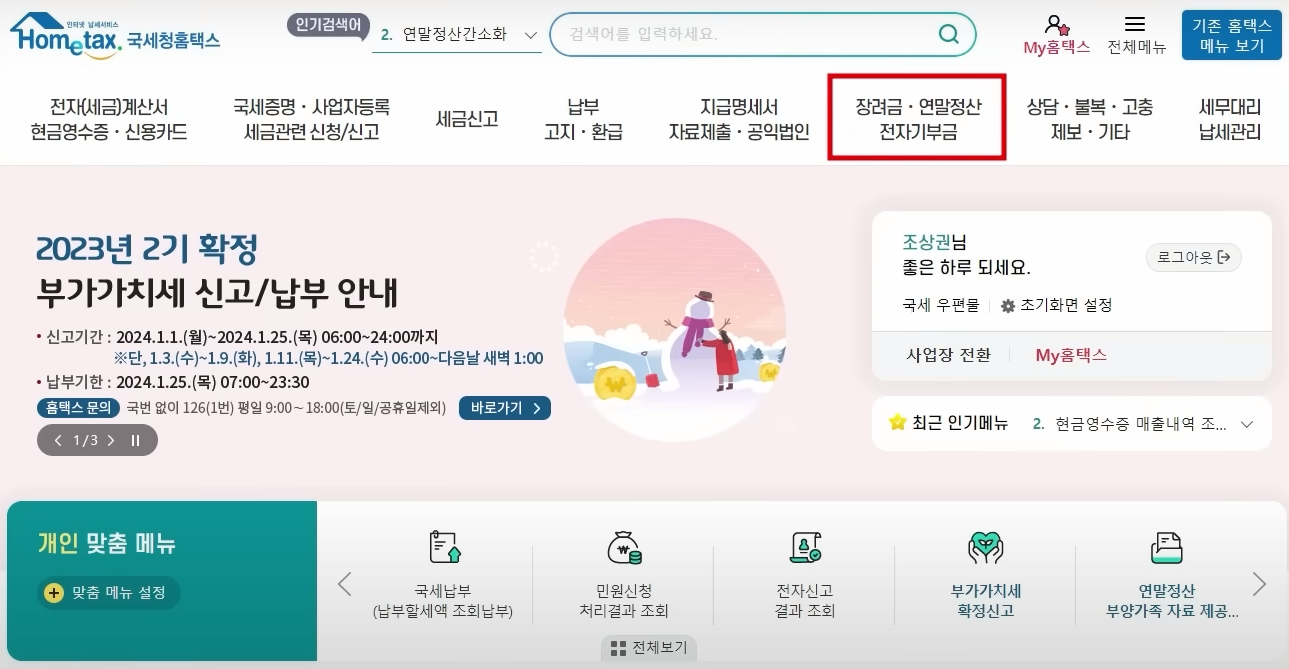Image resolution: width=1289 pixels, height=669 pixels.
Task: Click the 연말정산 부양가족 자료 제공 icon
Action: [1167, 549]
